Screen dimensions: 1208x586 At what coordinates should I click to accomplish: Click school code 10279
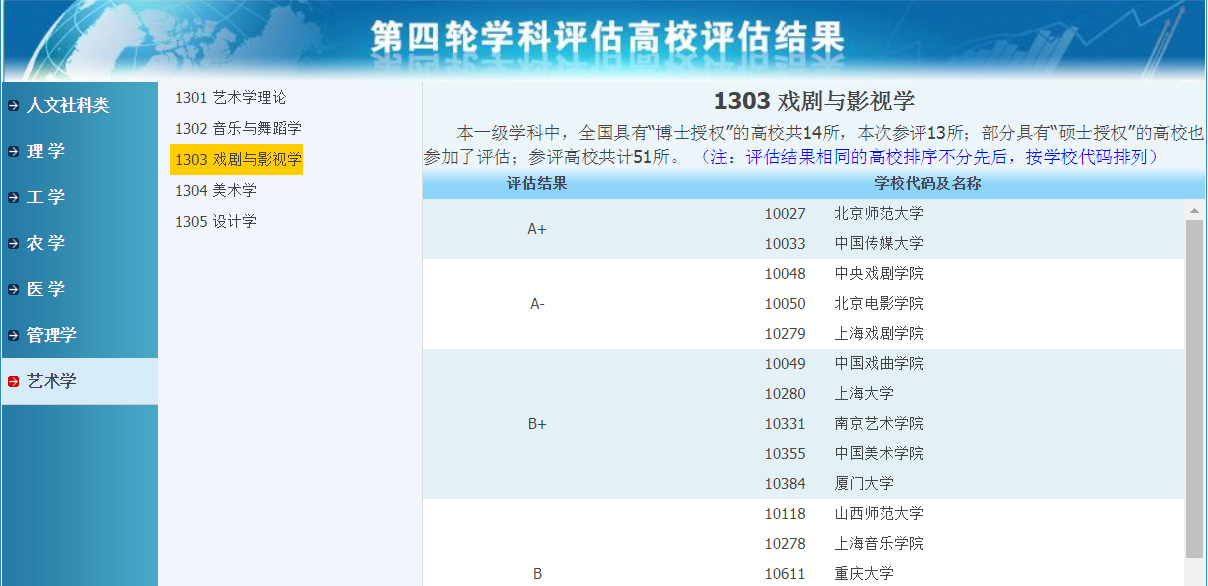coord(785,334)
